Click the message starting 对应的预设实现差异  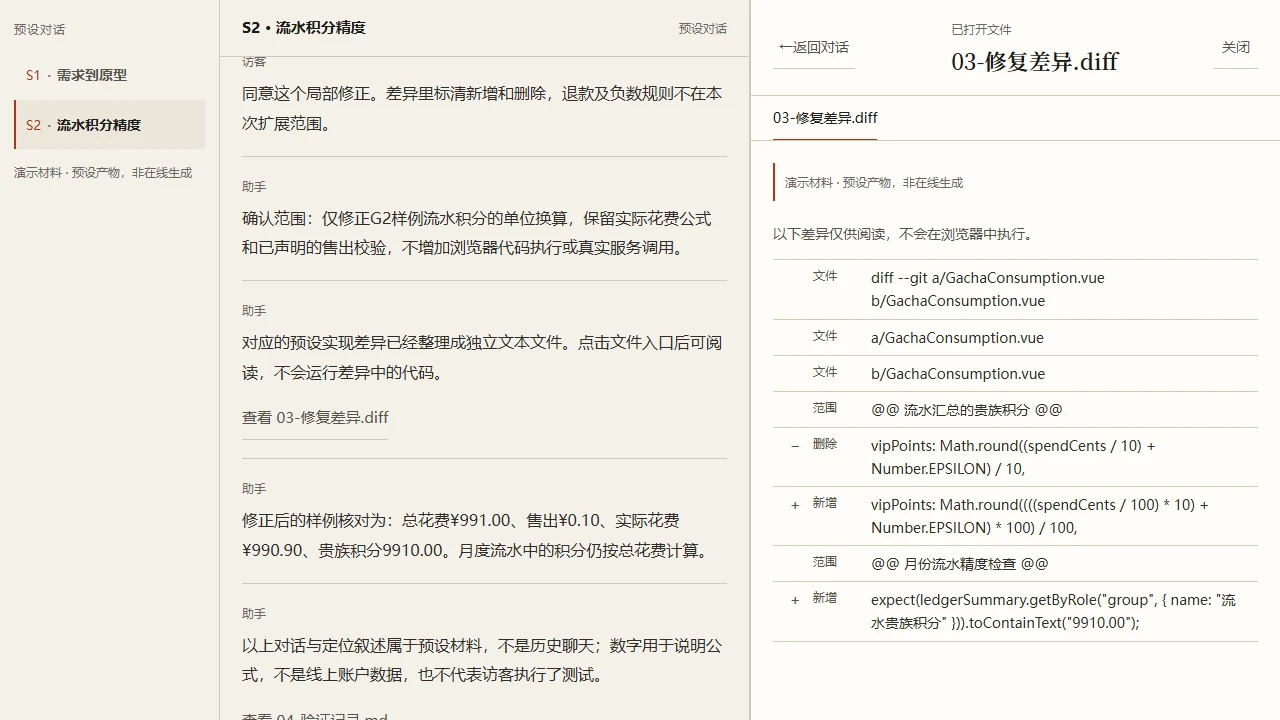point(482,358)
